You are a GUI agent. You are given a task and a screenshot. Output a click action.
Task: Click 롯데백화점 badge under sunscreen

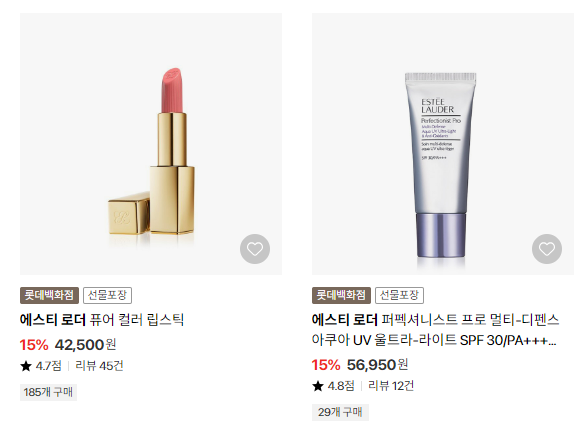(341, 295)
